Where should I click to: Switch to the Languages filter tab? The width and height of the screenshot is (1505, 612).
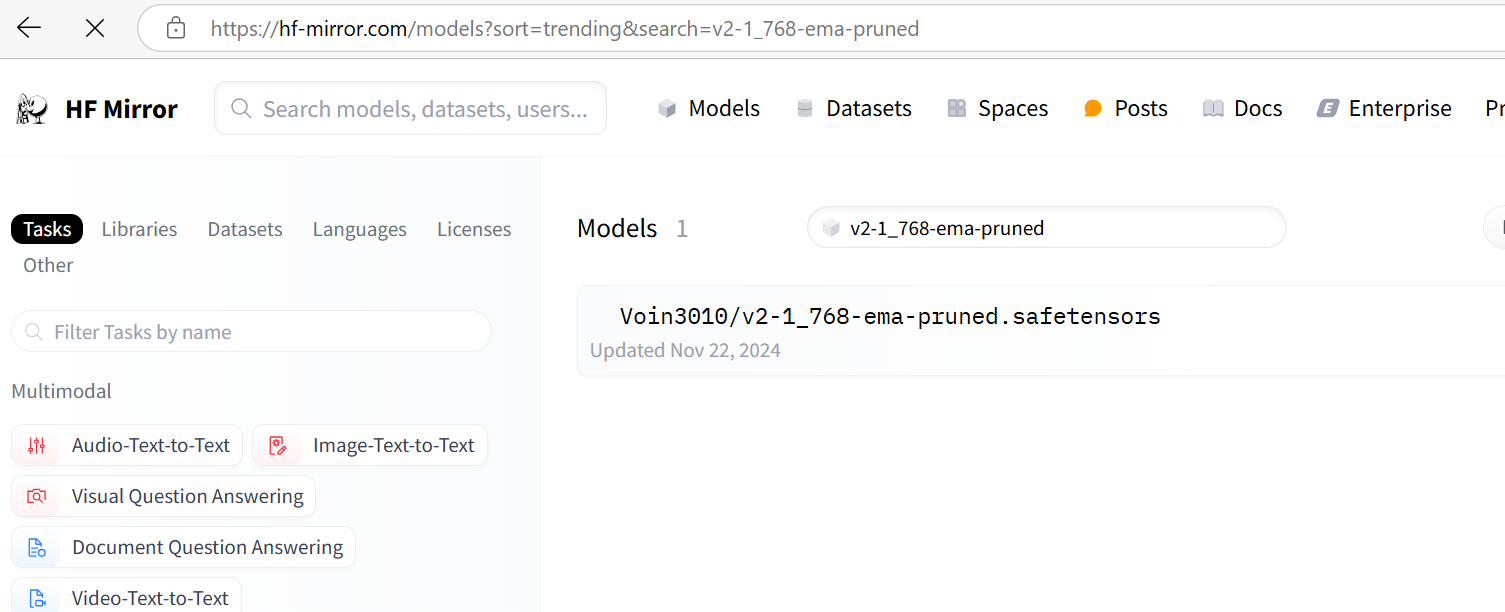[360, 229]
